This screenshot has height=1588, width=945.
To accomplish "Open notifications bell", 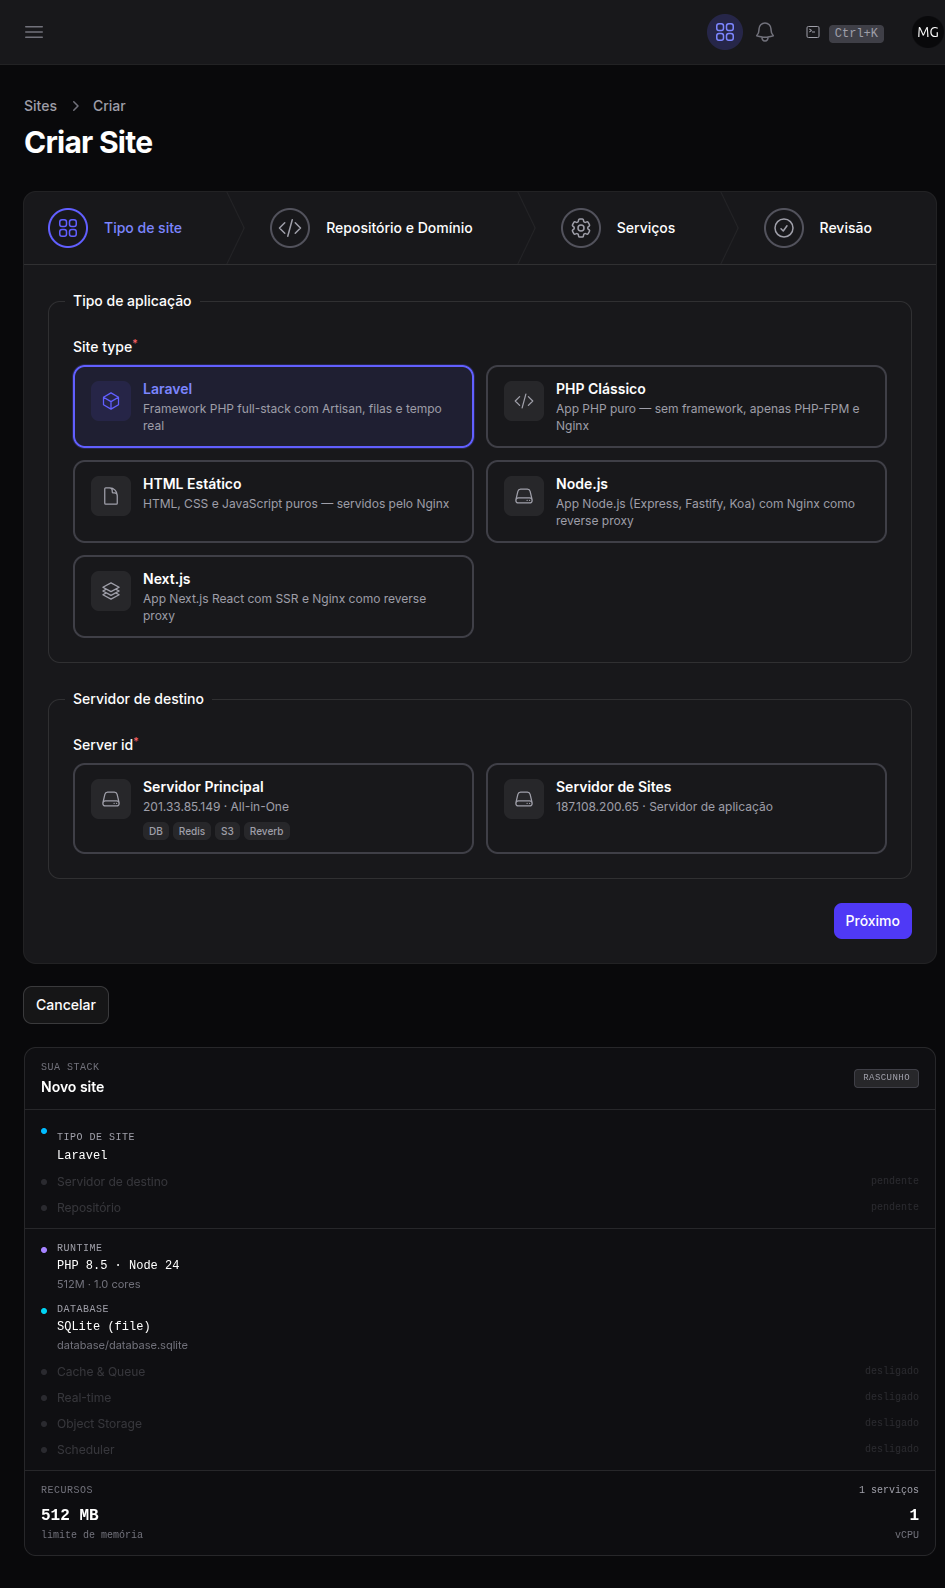I will pos(765,32).
